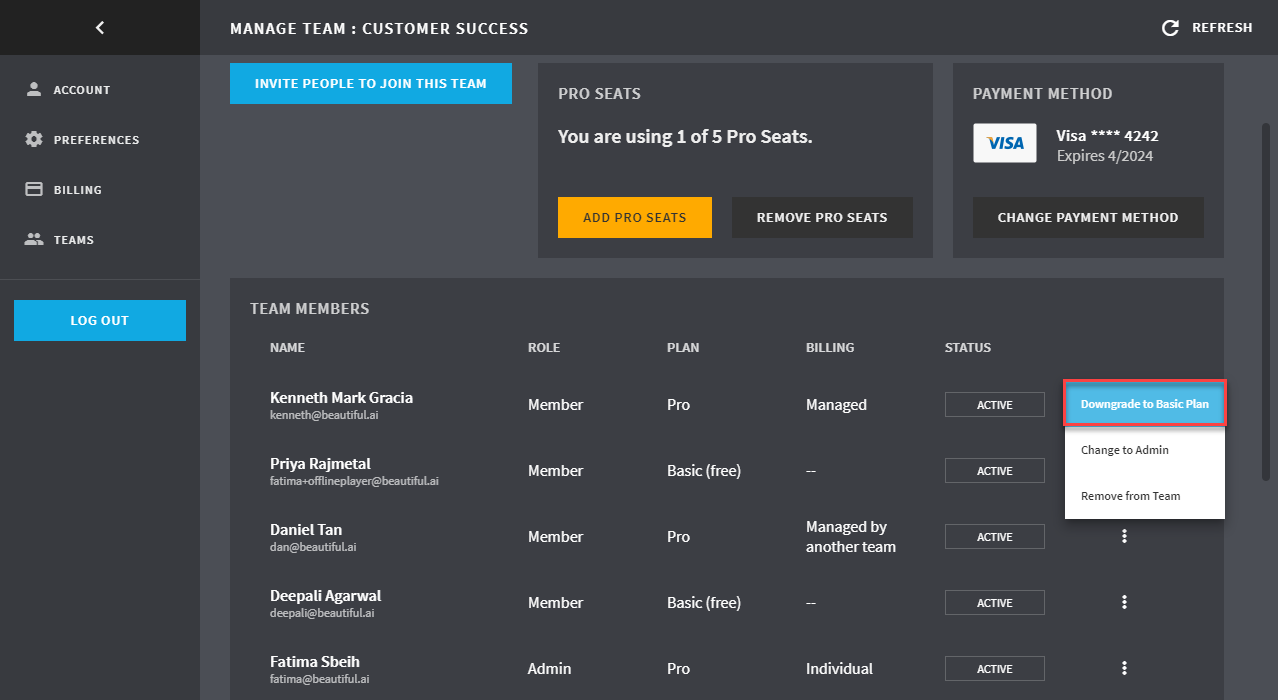The width and height of the screenshot is (1278, 700).
Task: Click the name Fatima Sbeih
Action: point(315,661)
